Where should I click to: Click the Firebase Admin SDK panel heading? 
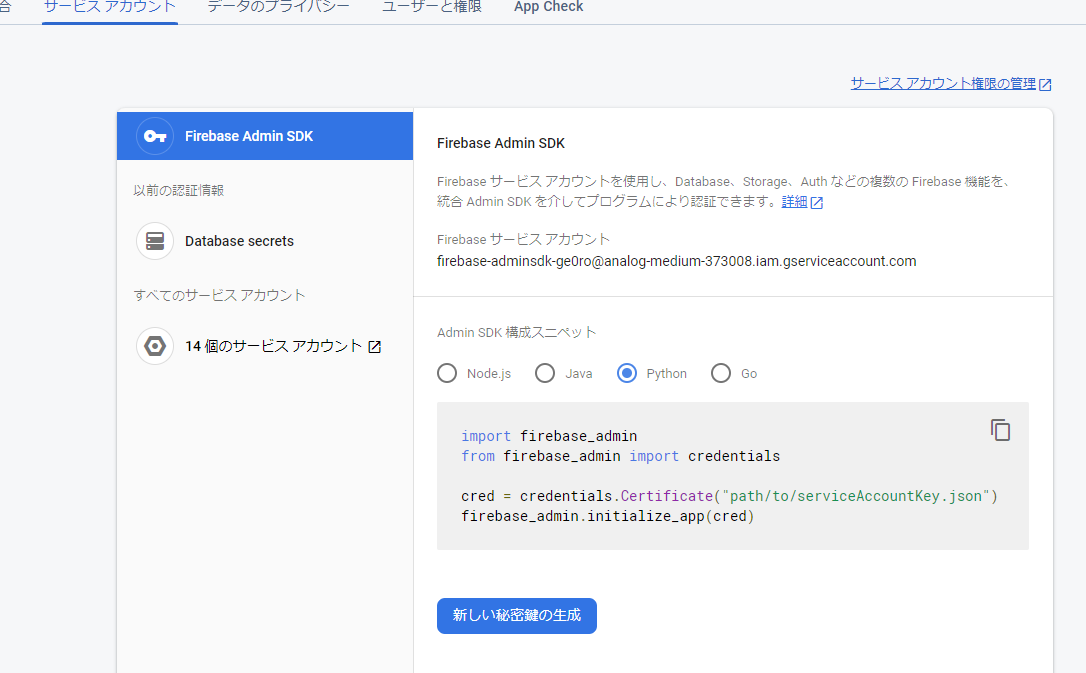[501, 143]
